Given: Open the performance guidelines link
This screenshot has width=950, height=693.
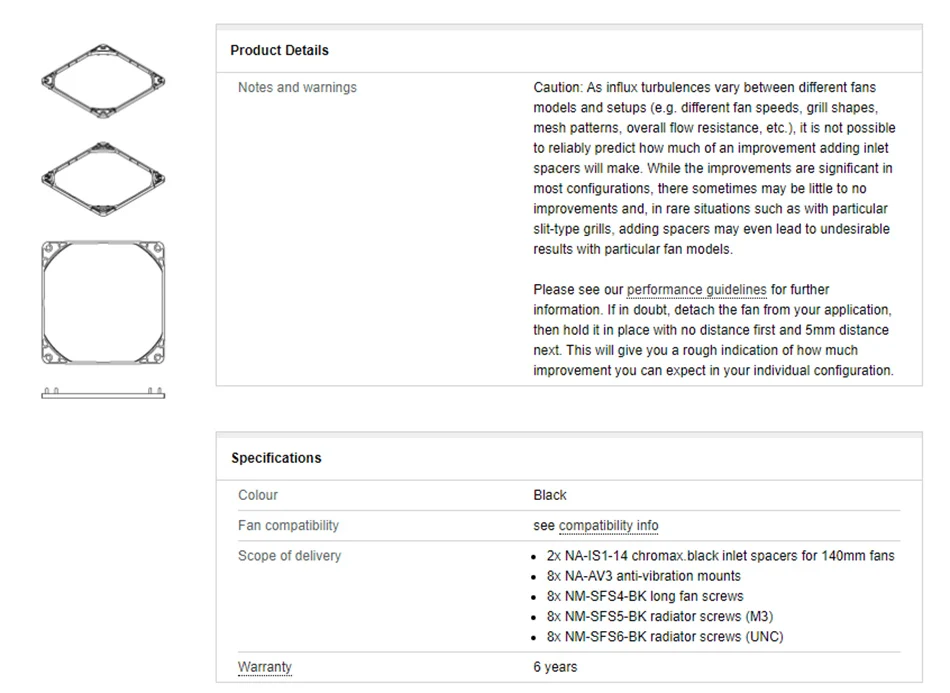Looking at the screenshot, I should click(696, 290).
